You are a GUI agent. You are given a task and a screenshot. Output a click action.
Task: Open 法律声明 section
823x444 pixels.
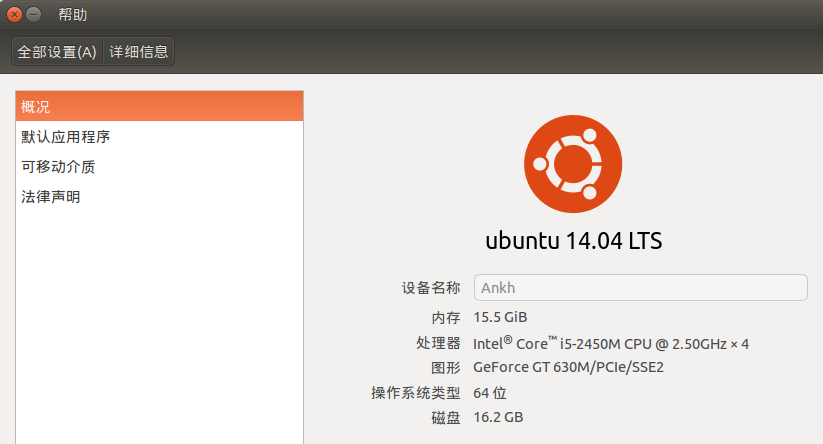[160, 197]
